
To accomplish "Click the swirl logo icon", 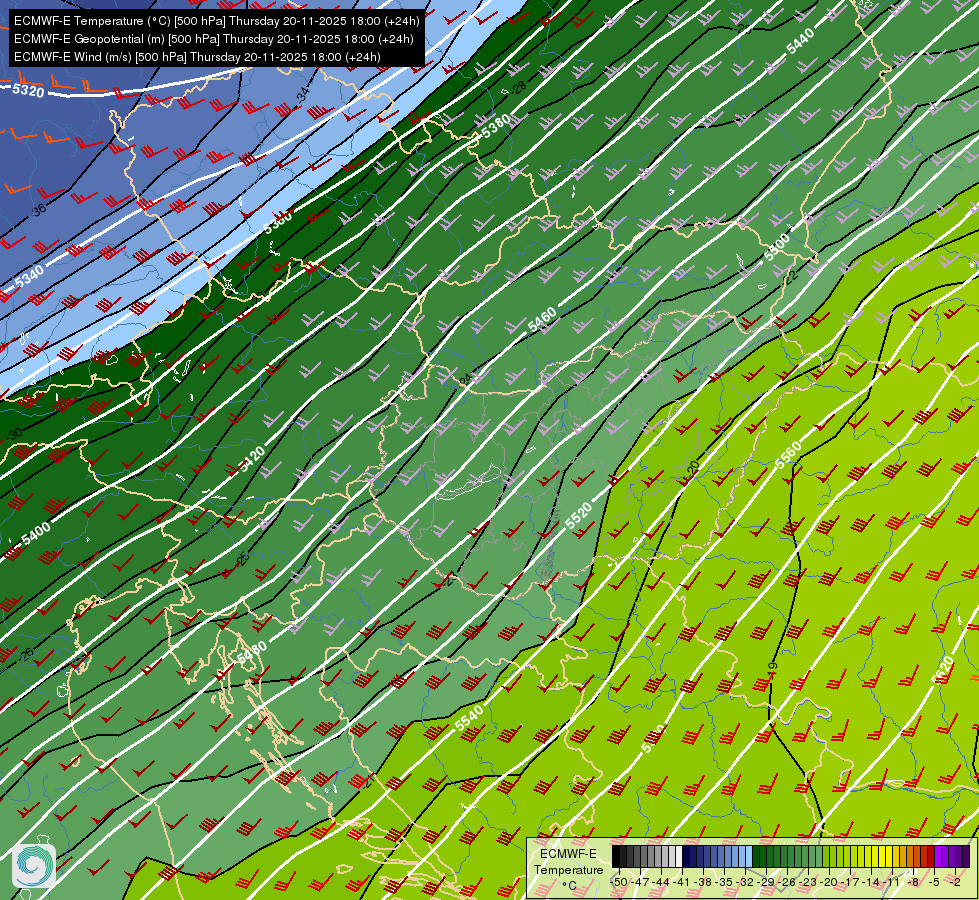I will click(34, 866).
